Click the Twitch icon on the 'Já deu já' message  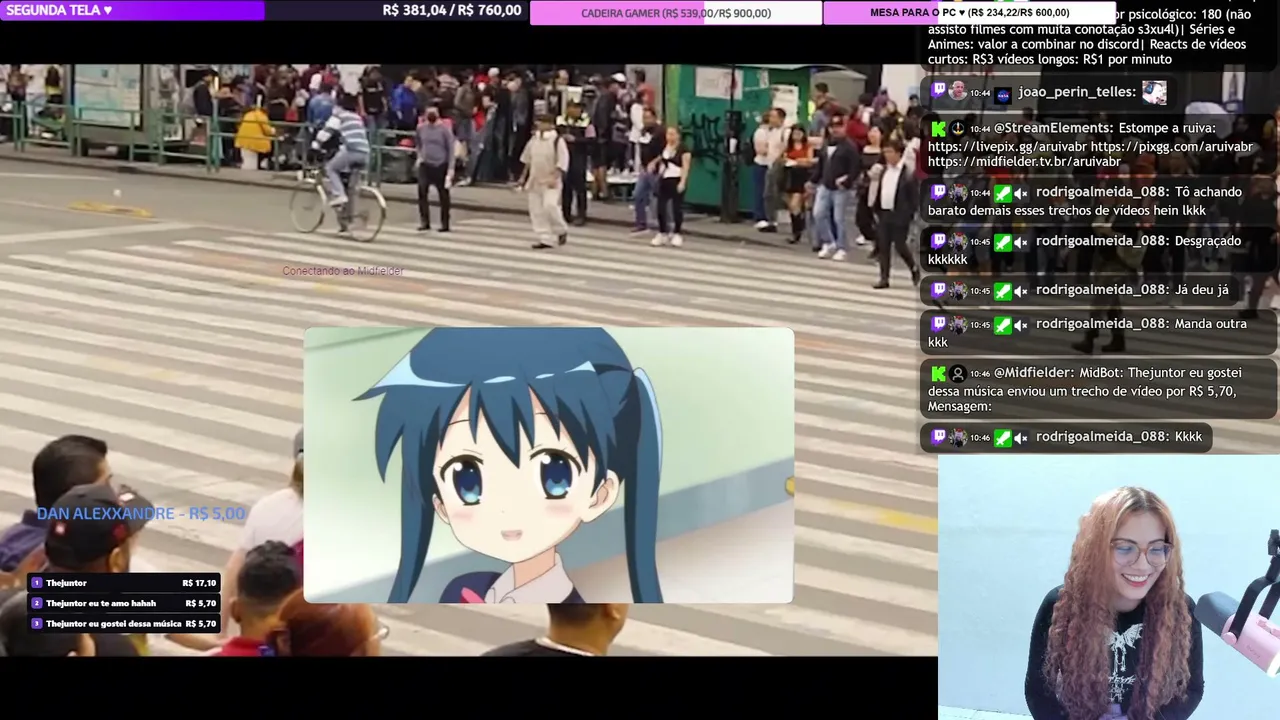pos(938,290)
